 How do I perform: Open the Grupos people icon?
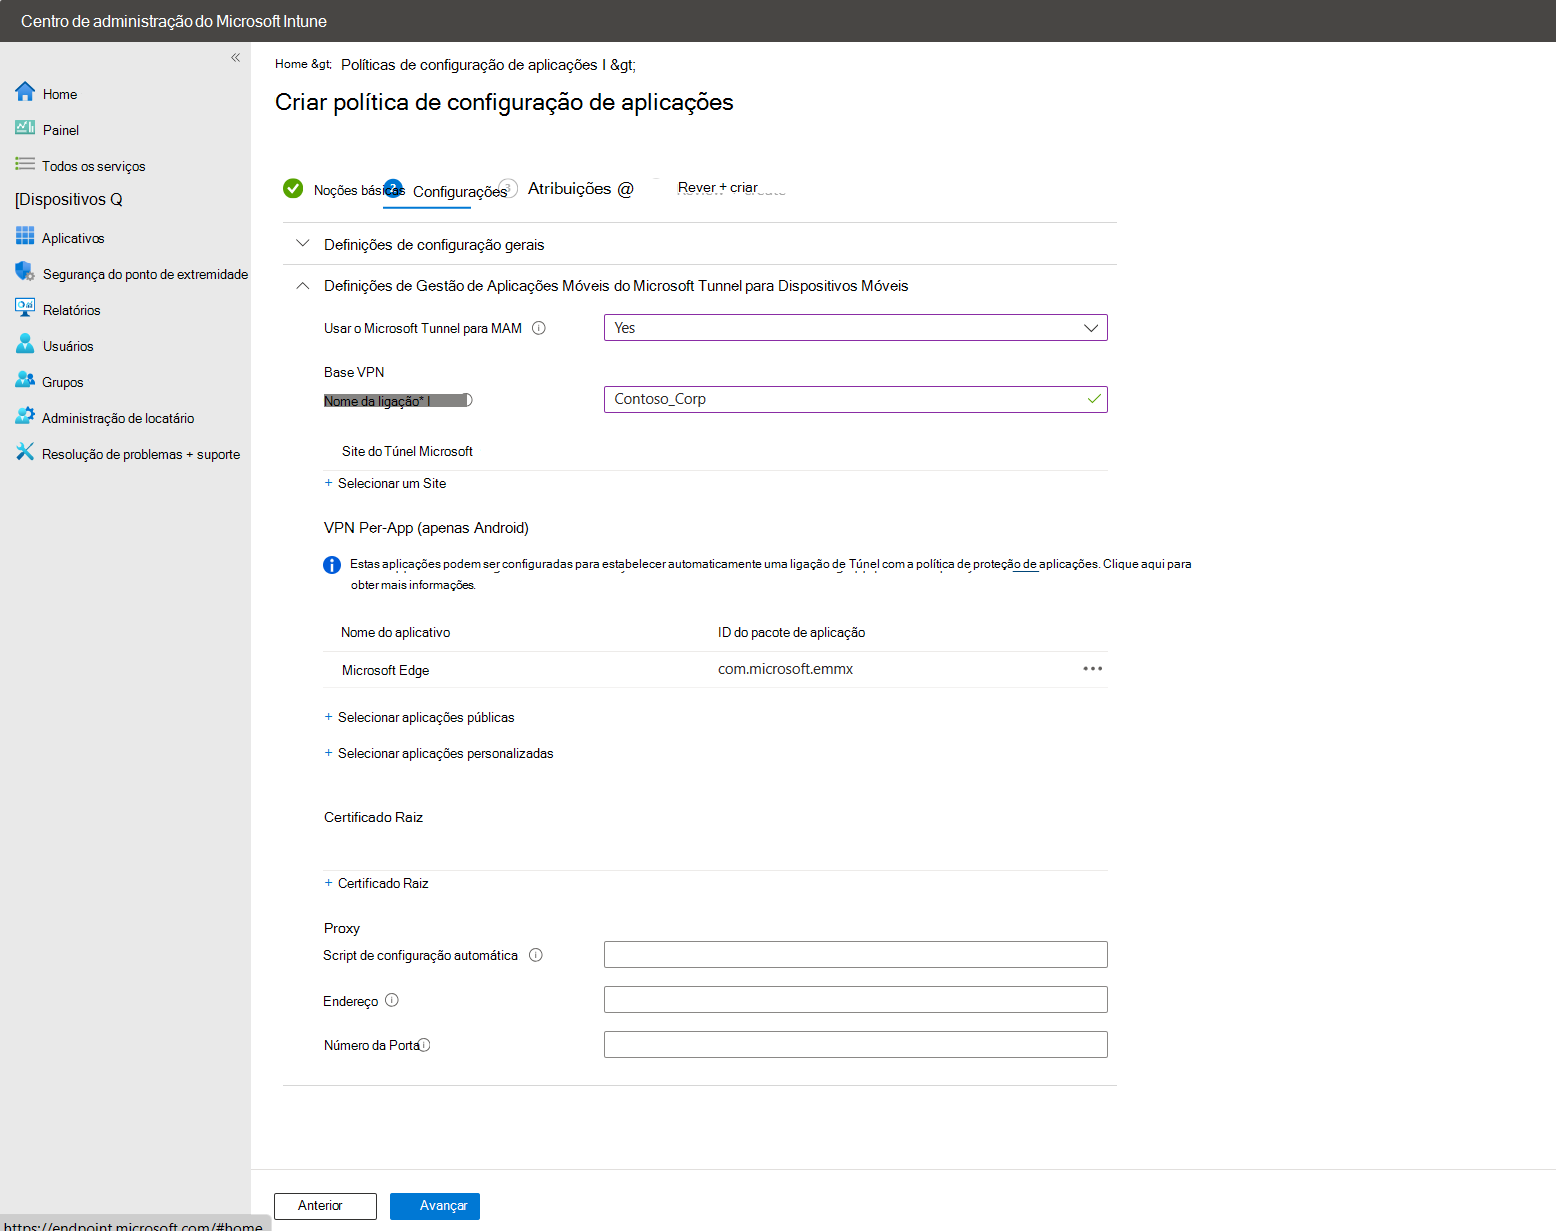(25, 380)
